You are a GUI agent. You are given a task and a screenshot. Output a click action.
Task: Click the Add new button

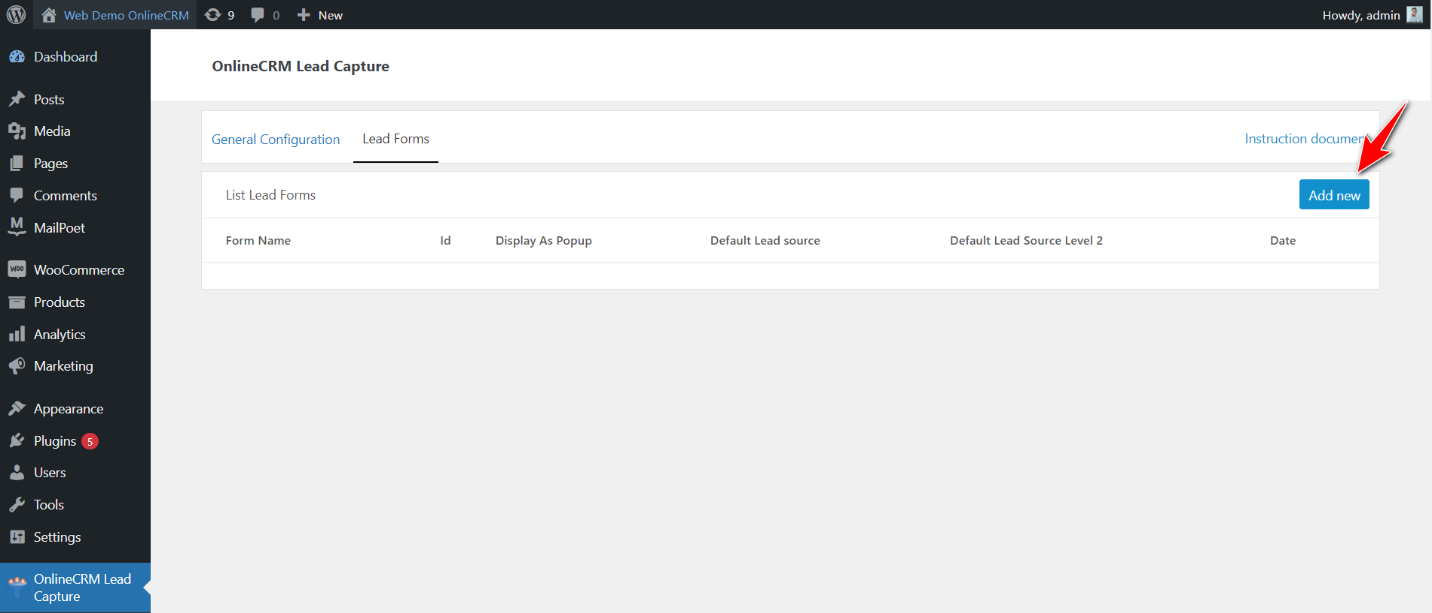tap(1334, 194)
